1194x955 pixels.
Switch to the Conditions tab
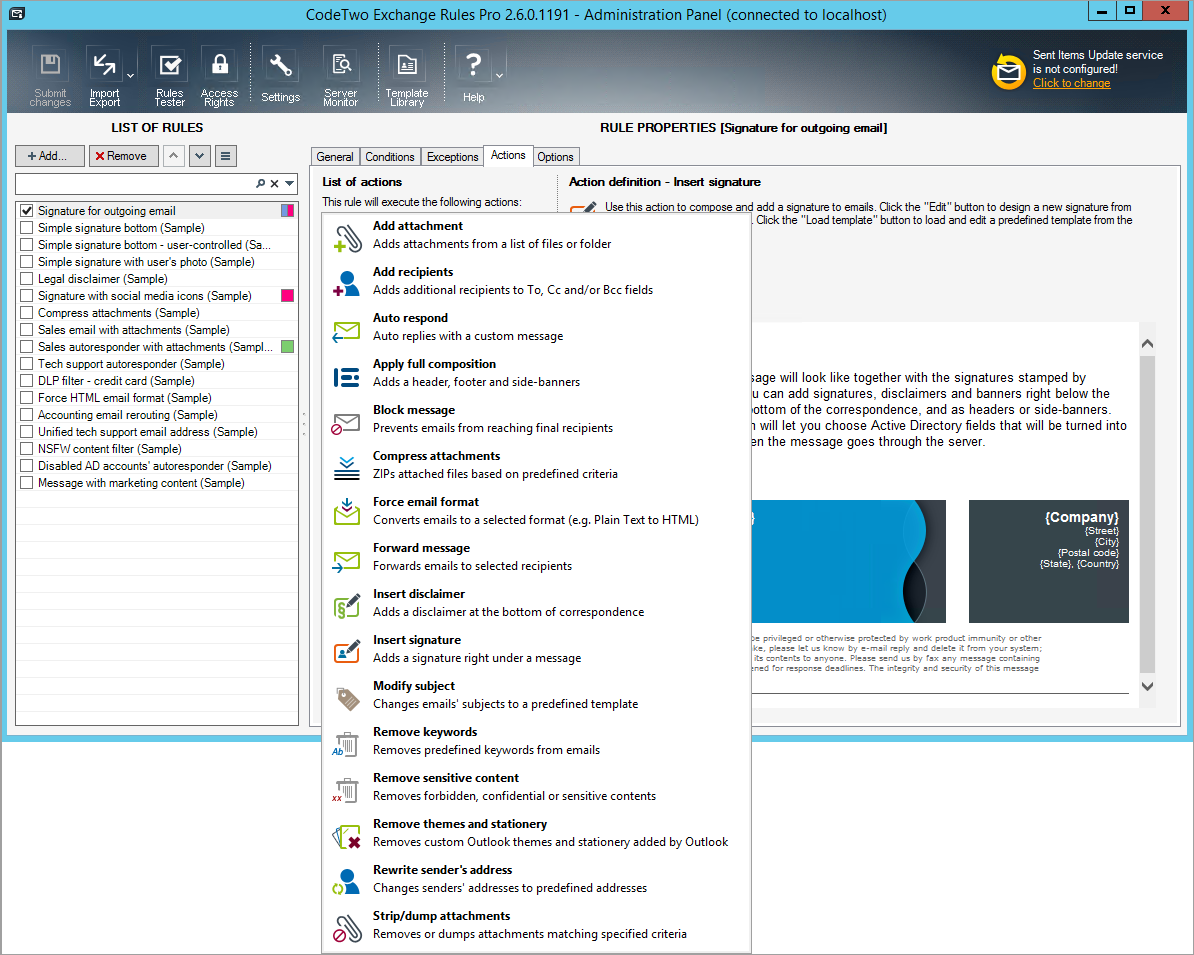[x=390, y=157]
